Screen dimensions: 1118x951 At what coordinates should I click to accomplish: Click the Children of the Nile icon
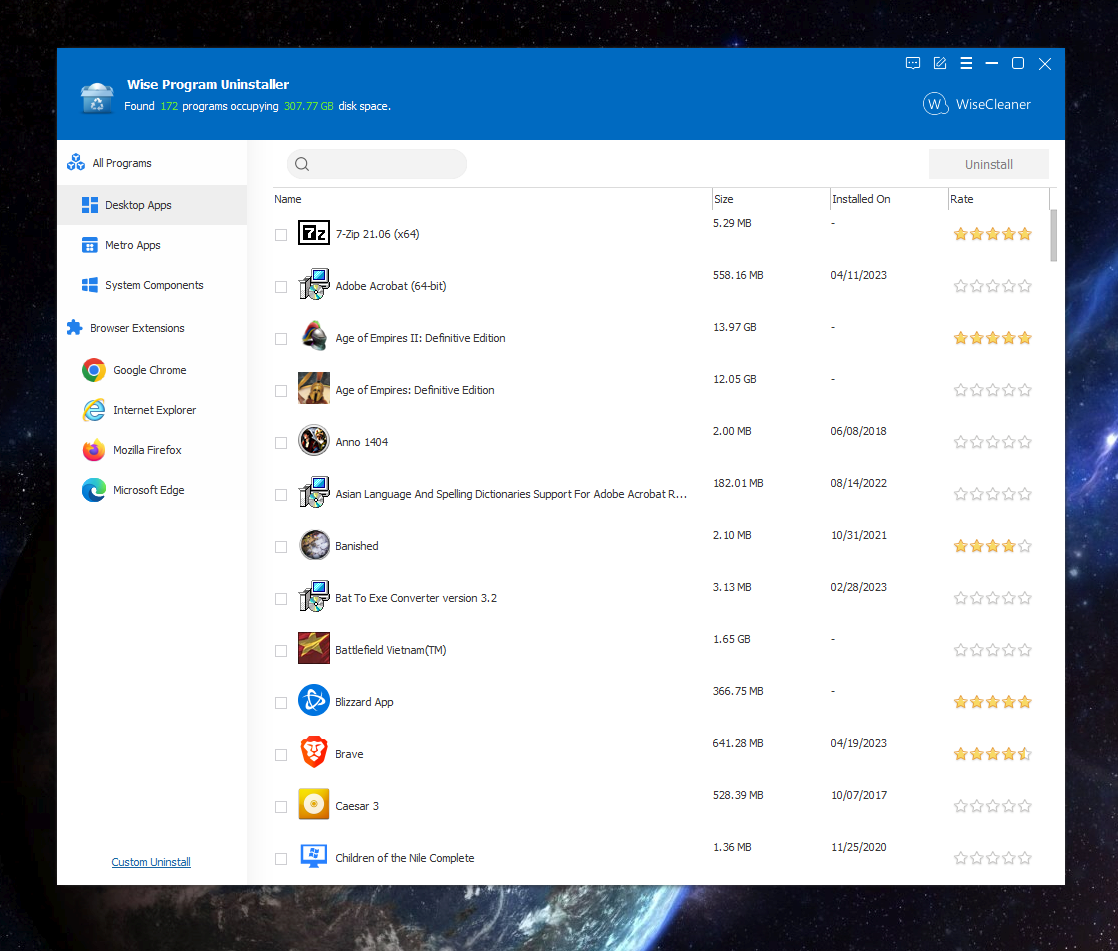[314, 856]
